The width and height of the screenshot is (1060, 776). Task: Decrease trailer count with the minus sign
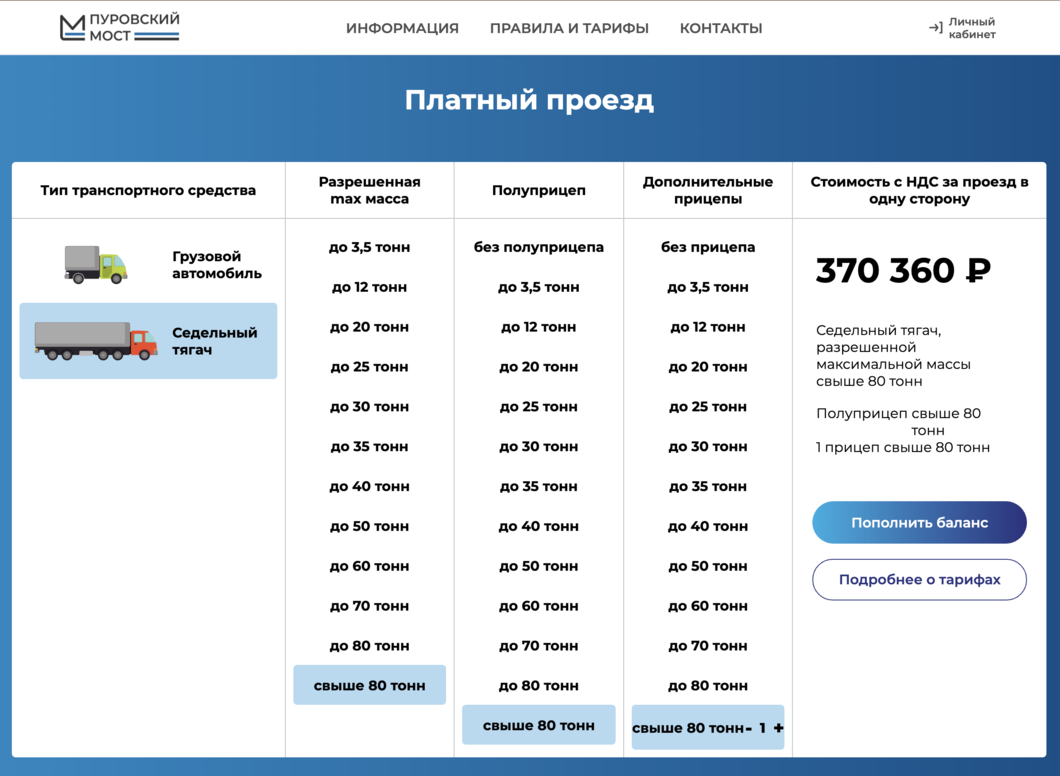click(748, 729)
